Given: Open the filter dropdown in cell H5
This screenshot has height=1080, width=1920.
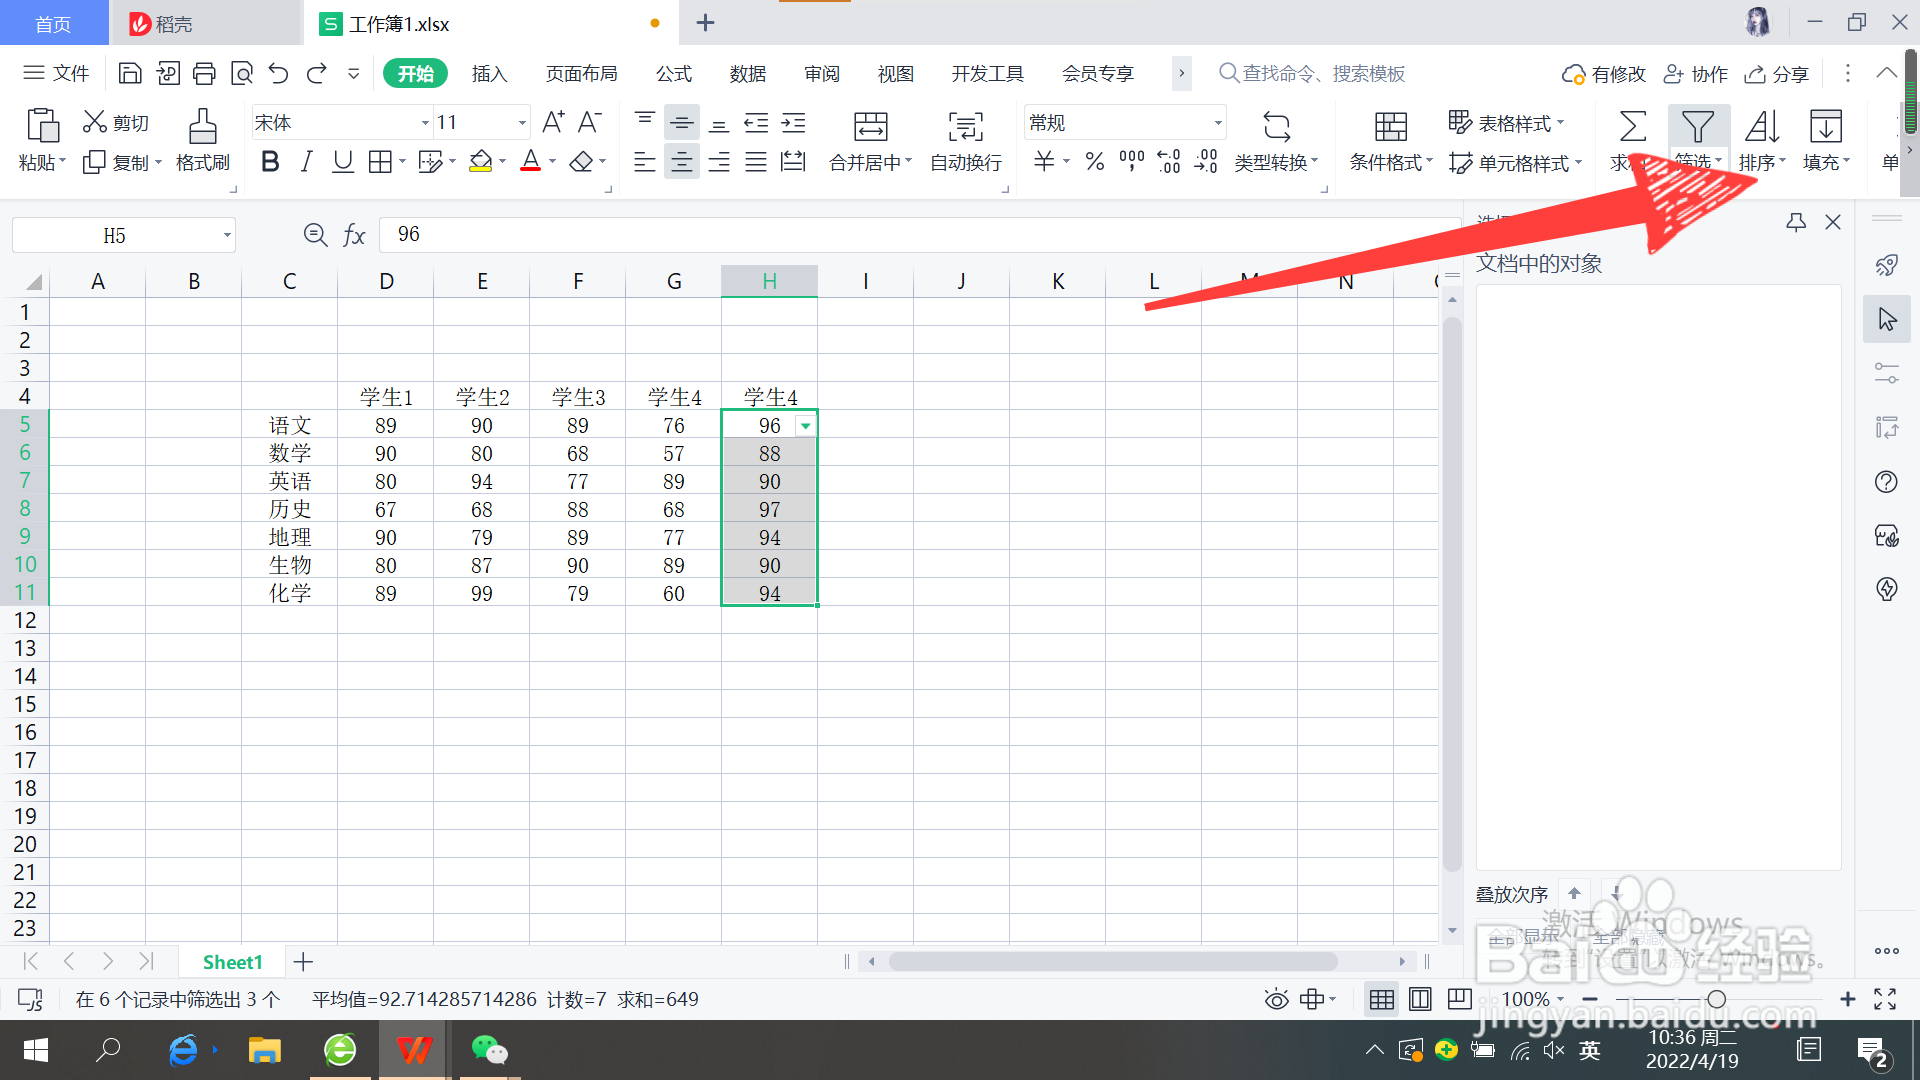Looking at the screenshot, I should tap(805, 426).
